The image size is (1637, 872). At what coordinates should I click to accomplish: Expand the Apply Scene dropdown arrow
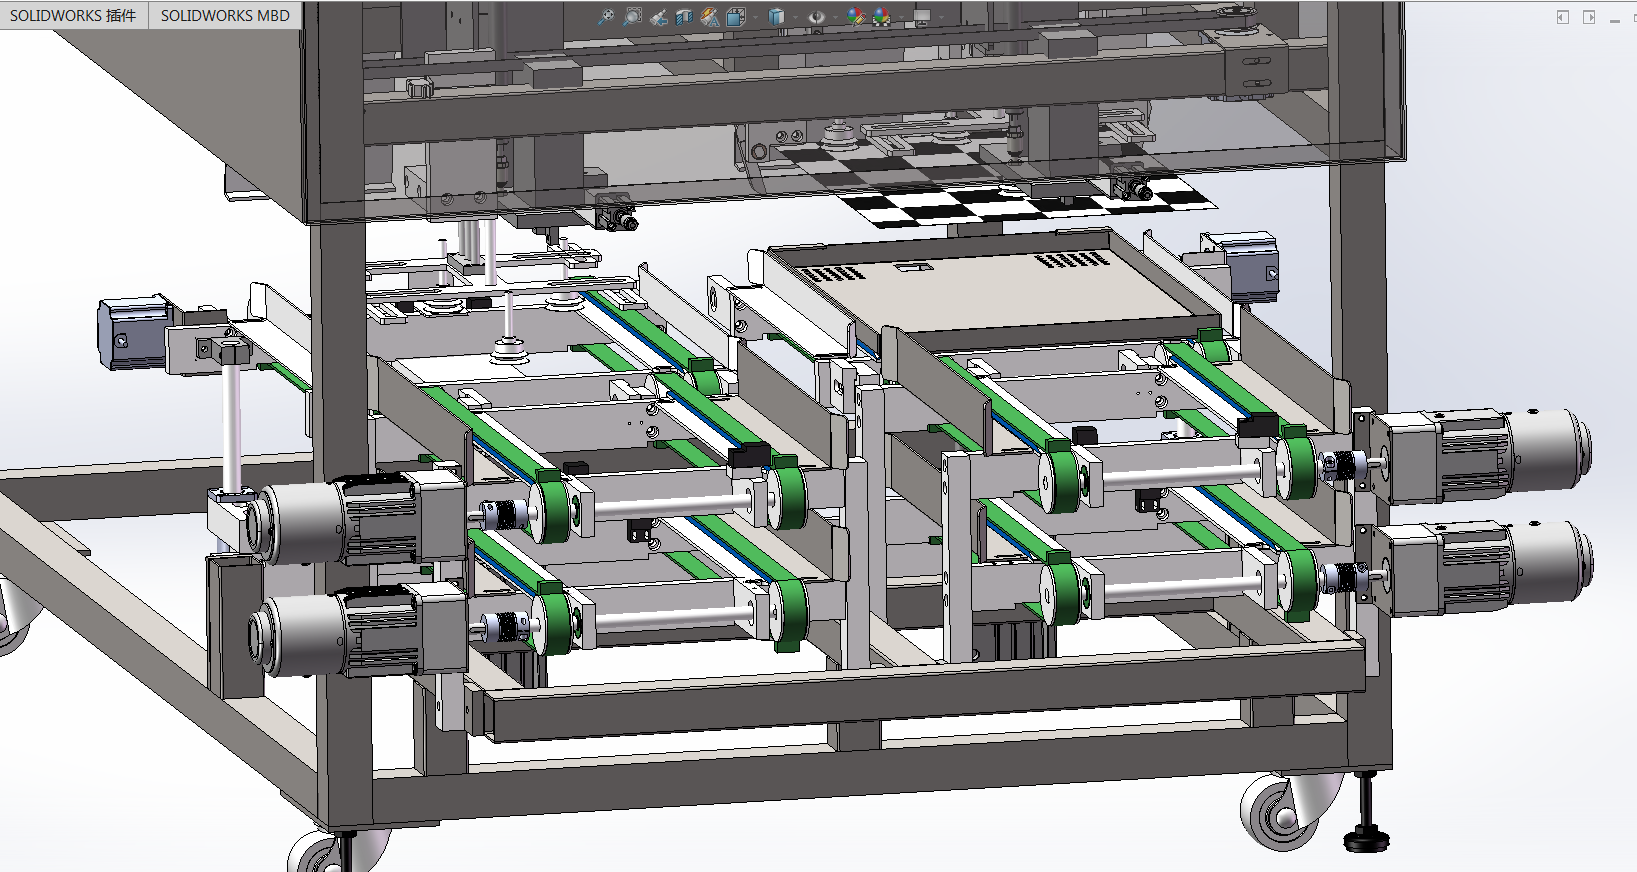point(901,17)
